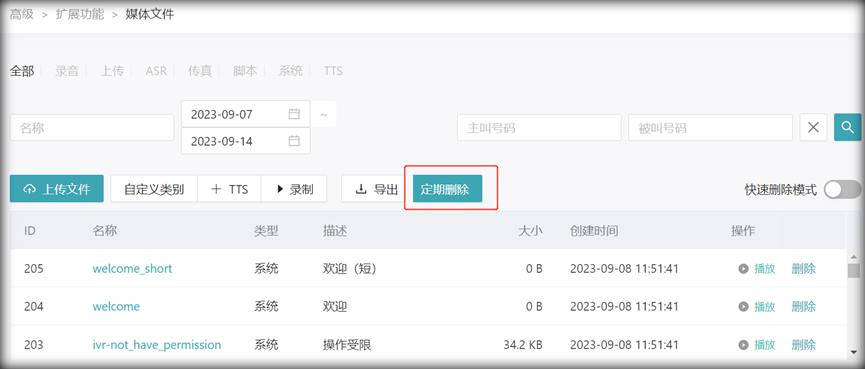This screenshot has width=865, height=369.
Task: Click play icon for ivr-not_have_permission row
Action: point(744,345)
